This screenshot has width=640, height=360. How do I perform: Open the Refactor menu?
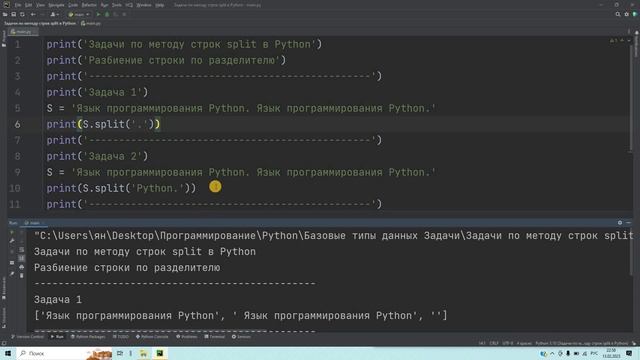pos(89,5)
